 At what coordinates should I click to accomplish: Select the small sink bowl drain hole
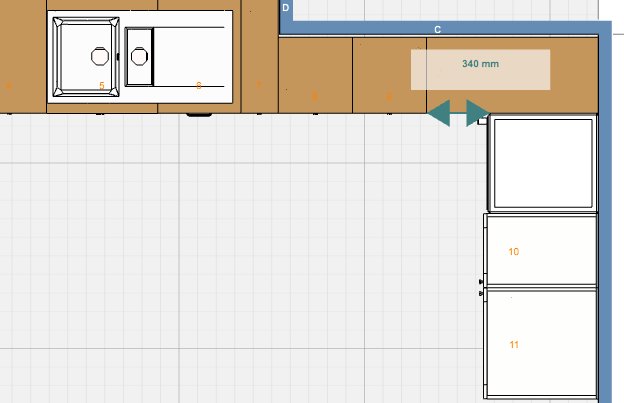(139, 56)
